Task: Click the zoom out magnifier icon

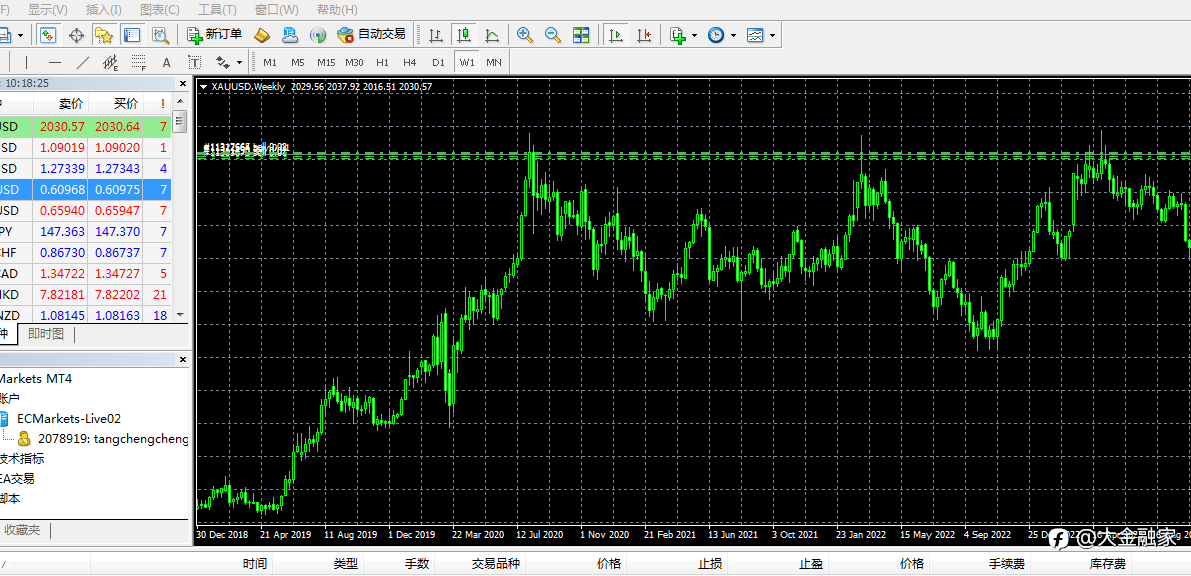Action: [x=553, y=35]
